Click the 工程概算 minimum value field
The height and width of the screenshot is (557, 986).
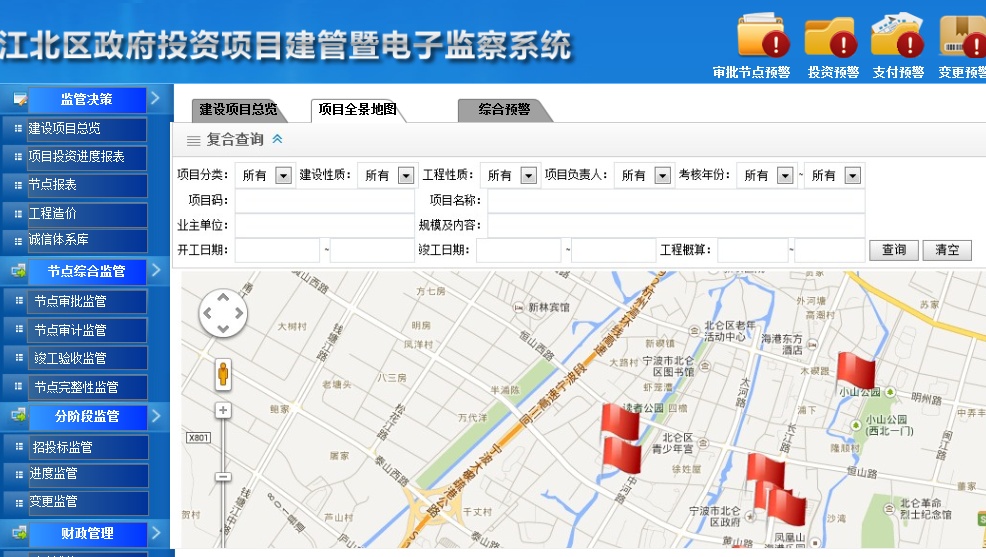753,250
